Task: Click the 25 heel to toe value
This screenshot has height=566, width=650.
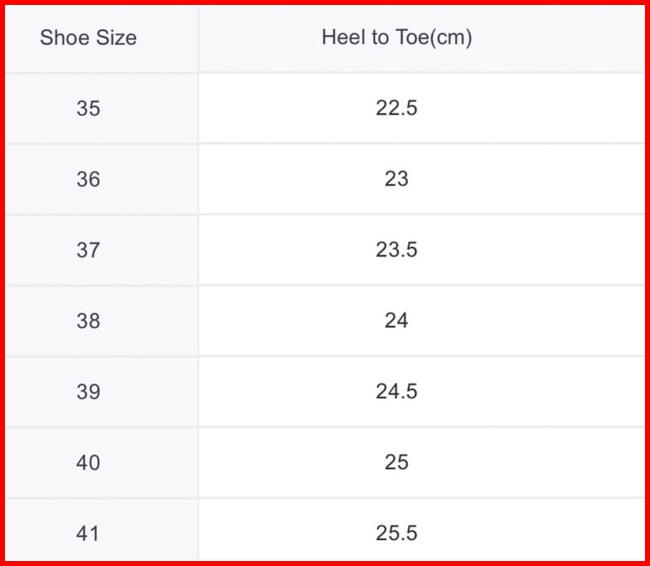Action: [x=396, y=463]
